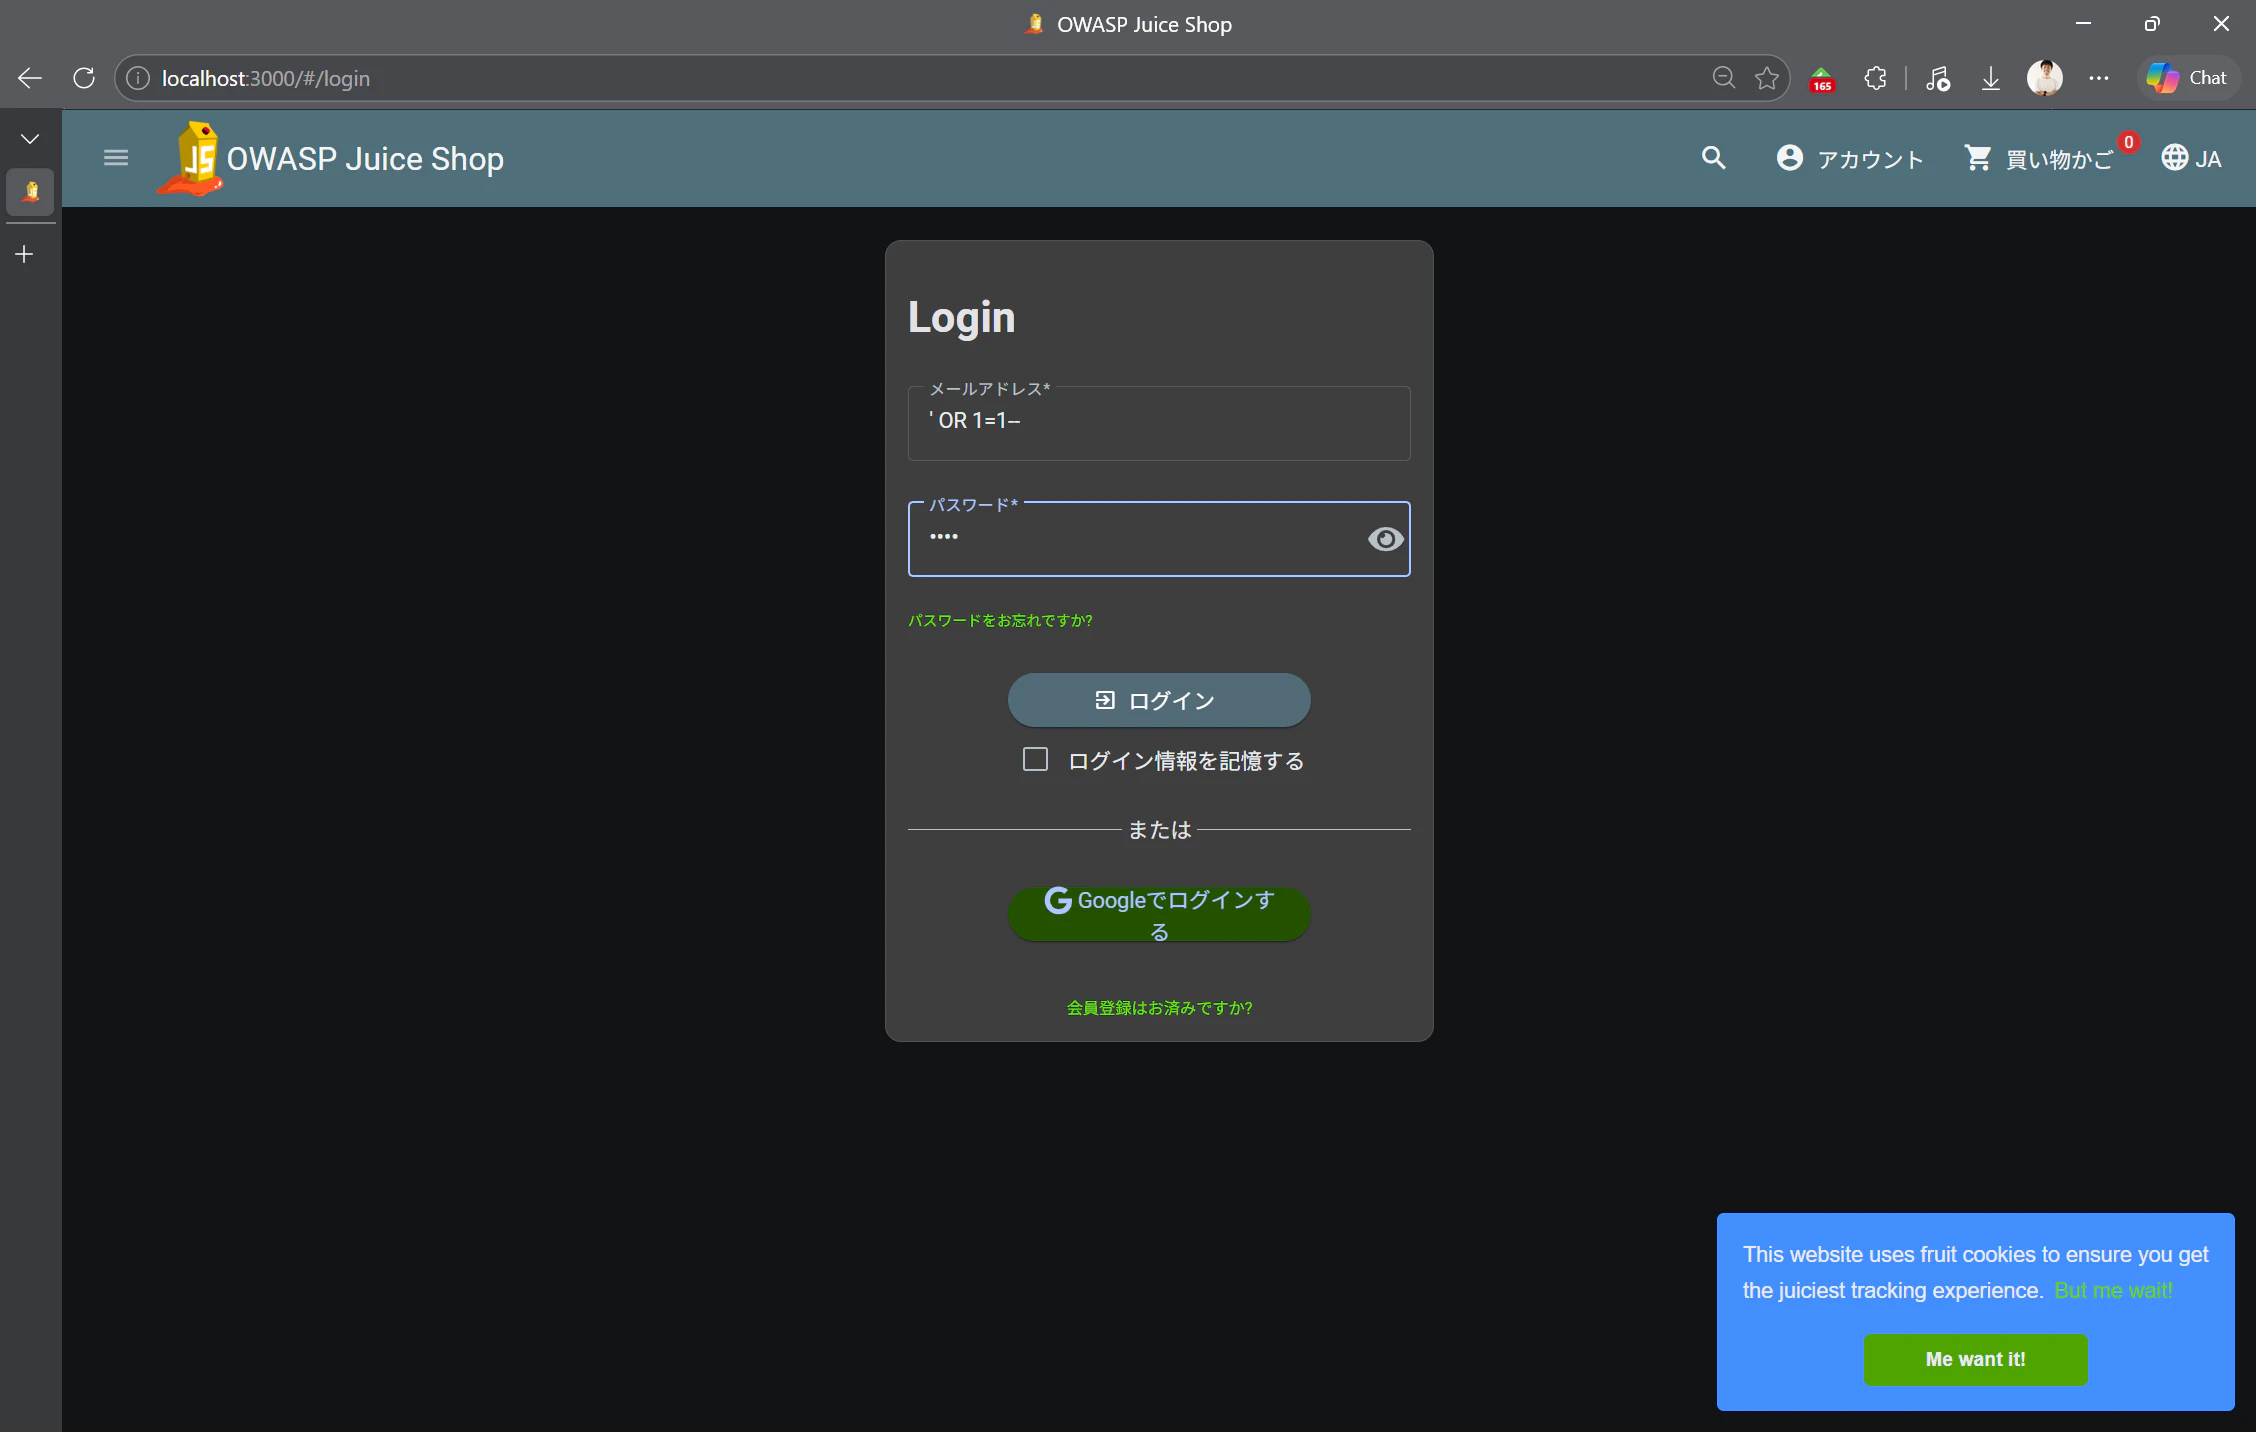Expand the vertical tabs chevron
The image size is (2256, 1432).
[x=30, y=139]
